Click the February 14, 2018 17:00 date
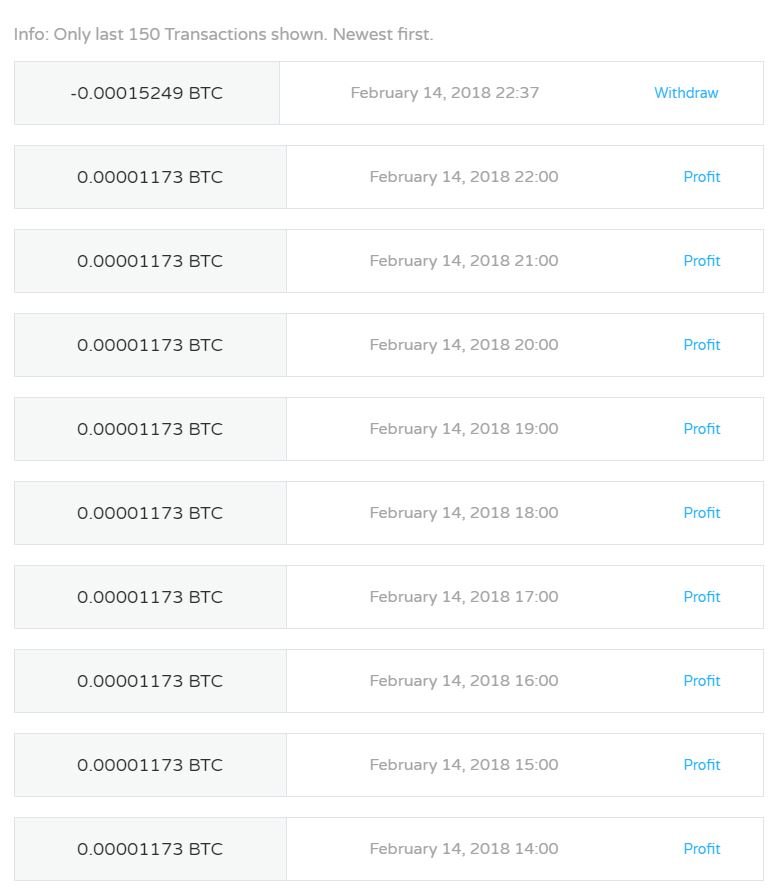 (464, 597)
